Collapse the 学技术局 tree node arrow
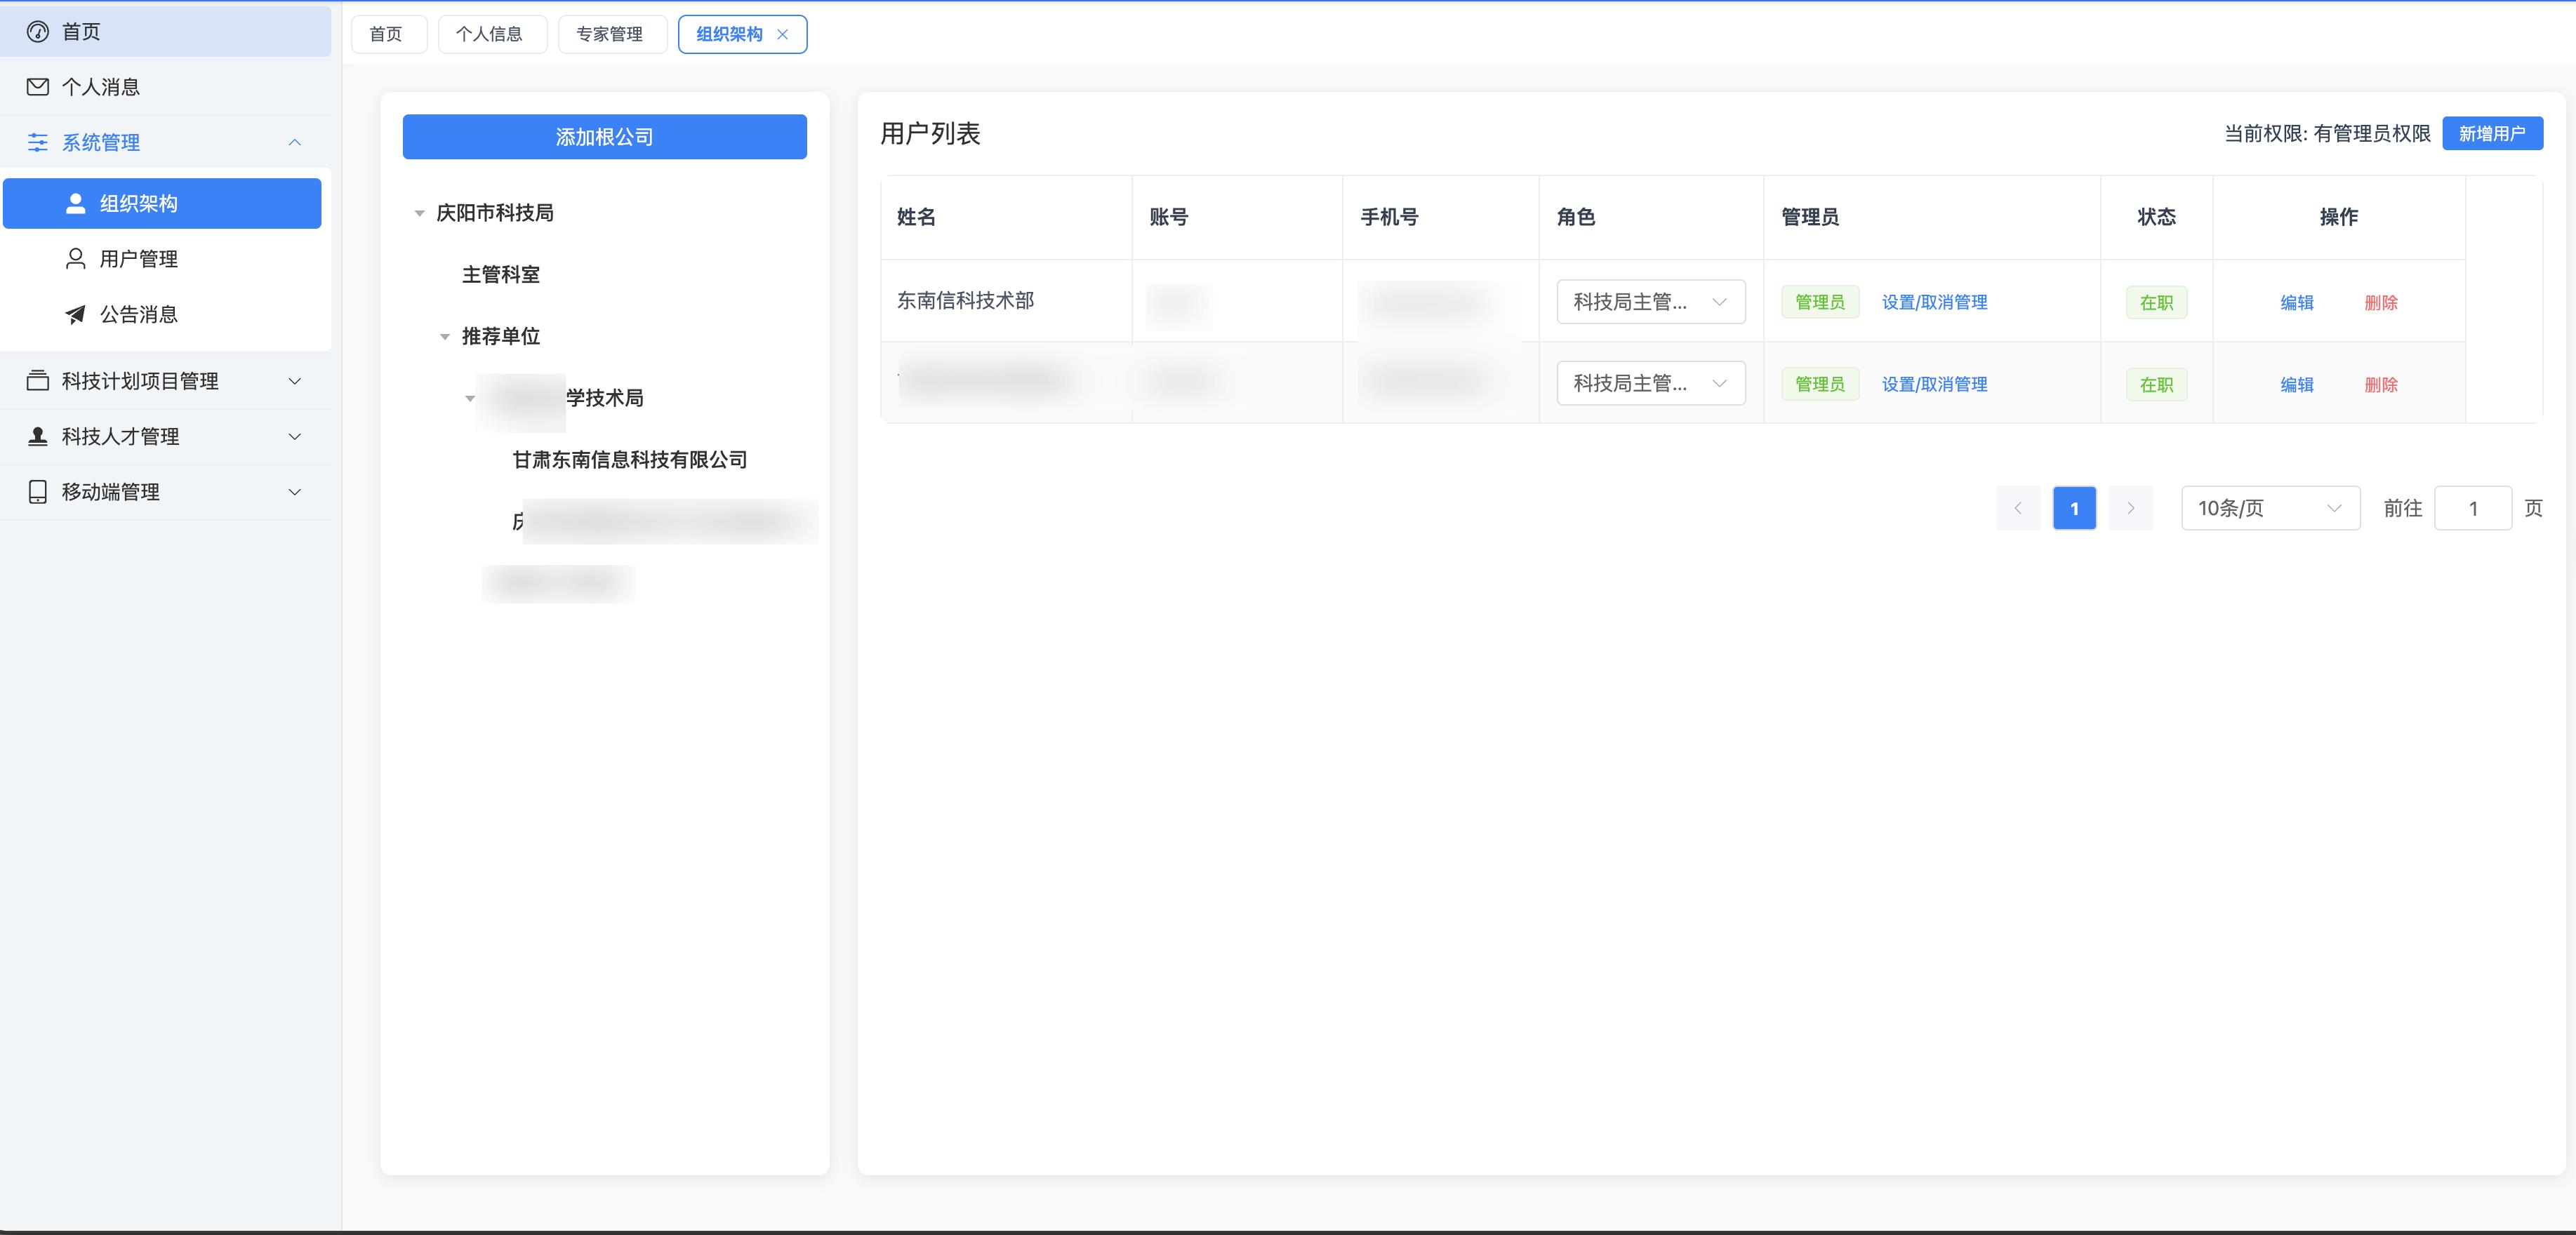Image resolution: width=2576 pixels, height=1235 pixels. pyautogui.click(x=470, y=399)
